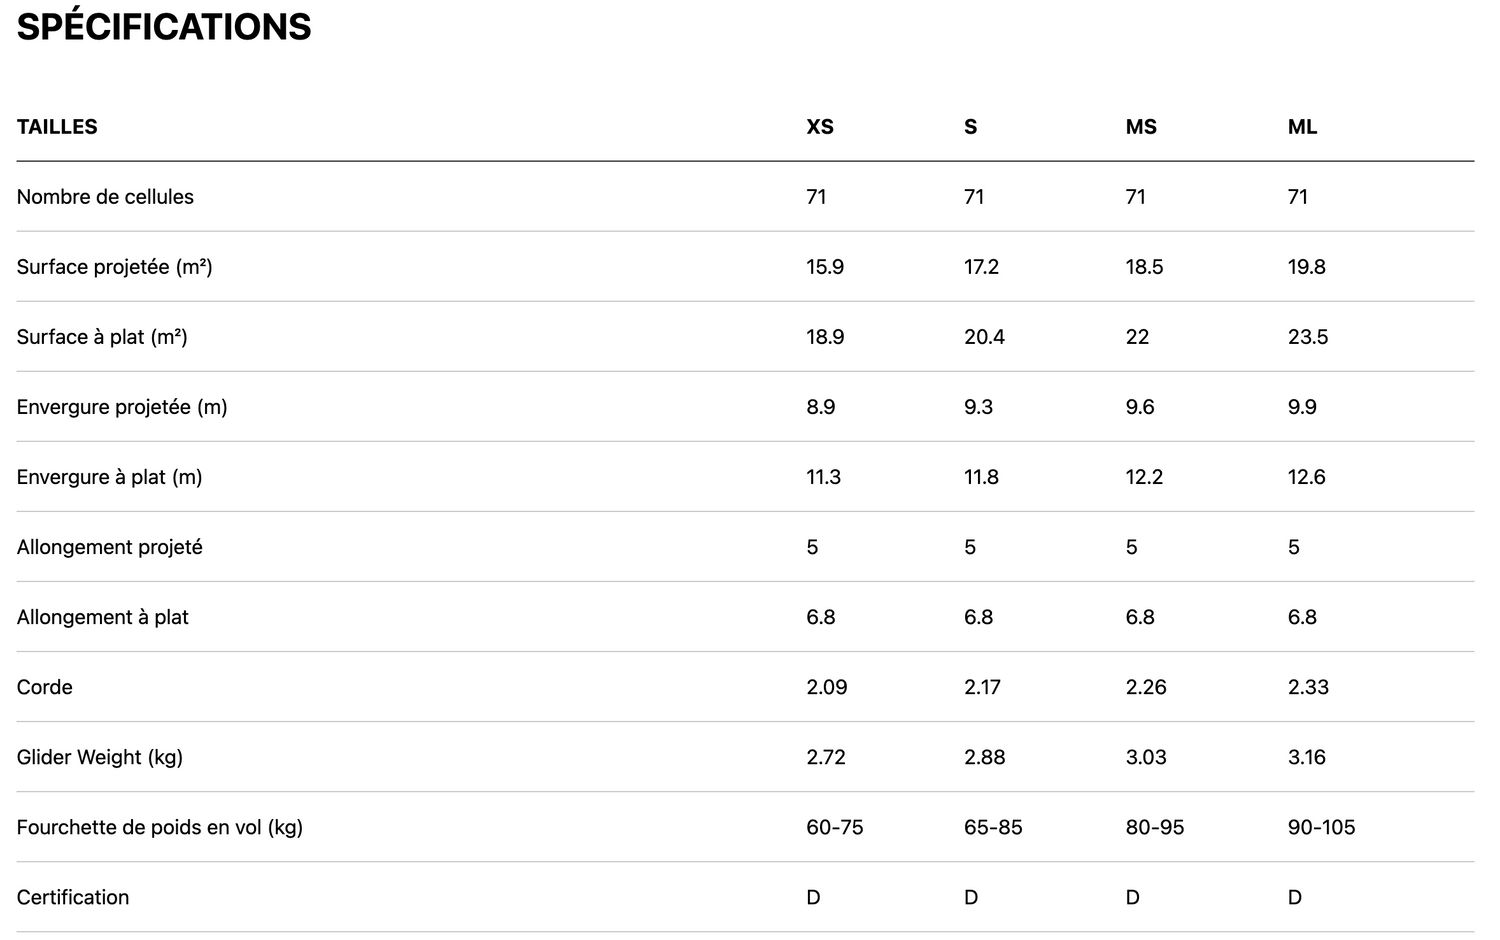Click the weight range 60-75 cell

click(834, 827)
